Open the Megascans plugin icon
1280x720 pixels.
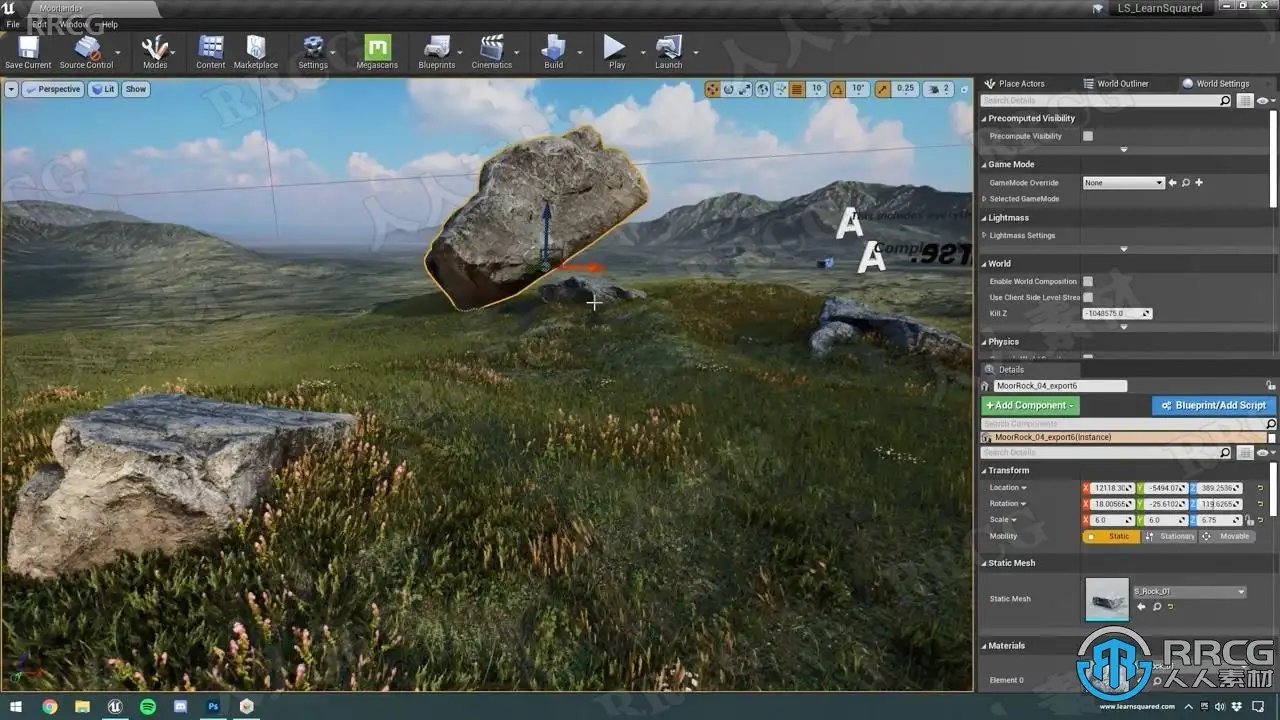(377, 48)
